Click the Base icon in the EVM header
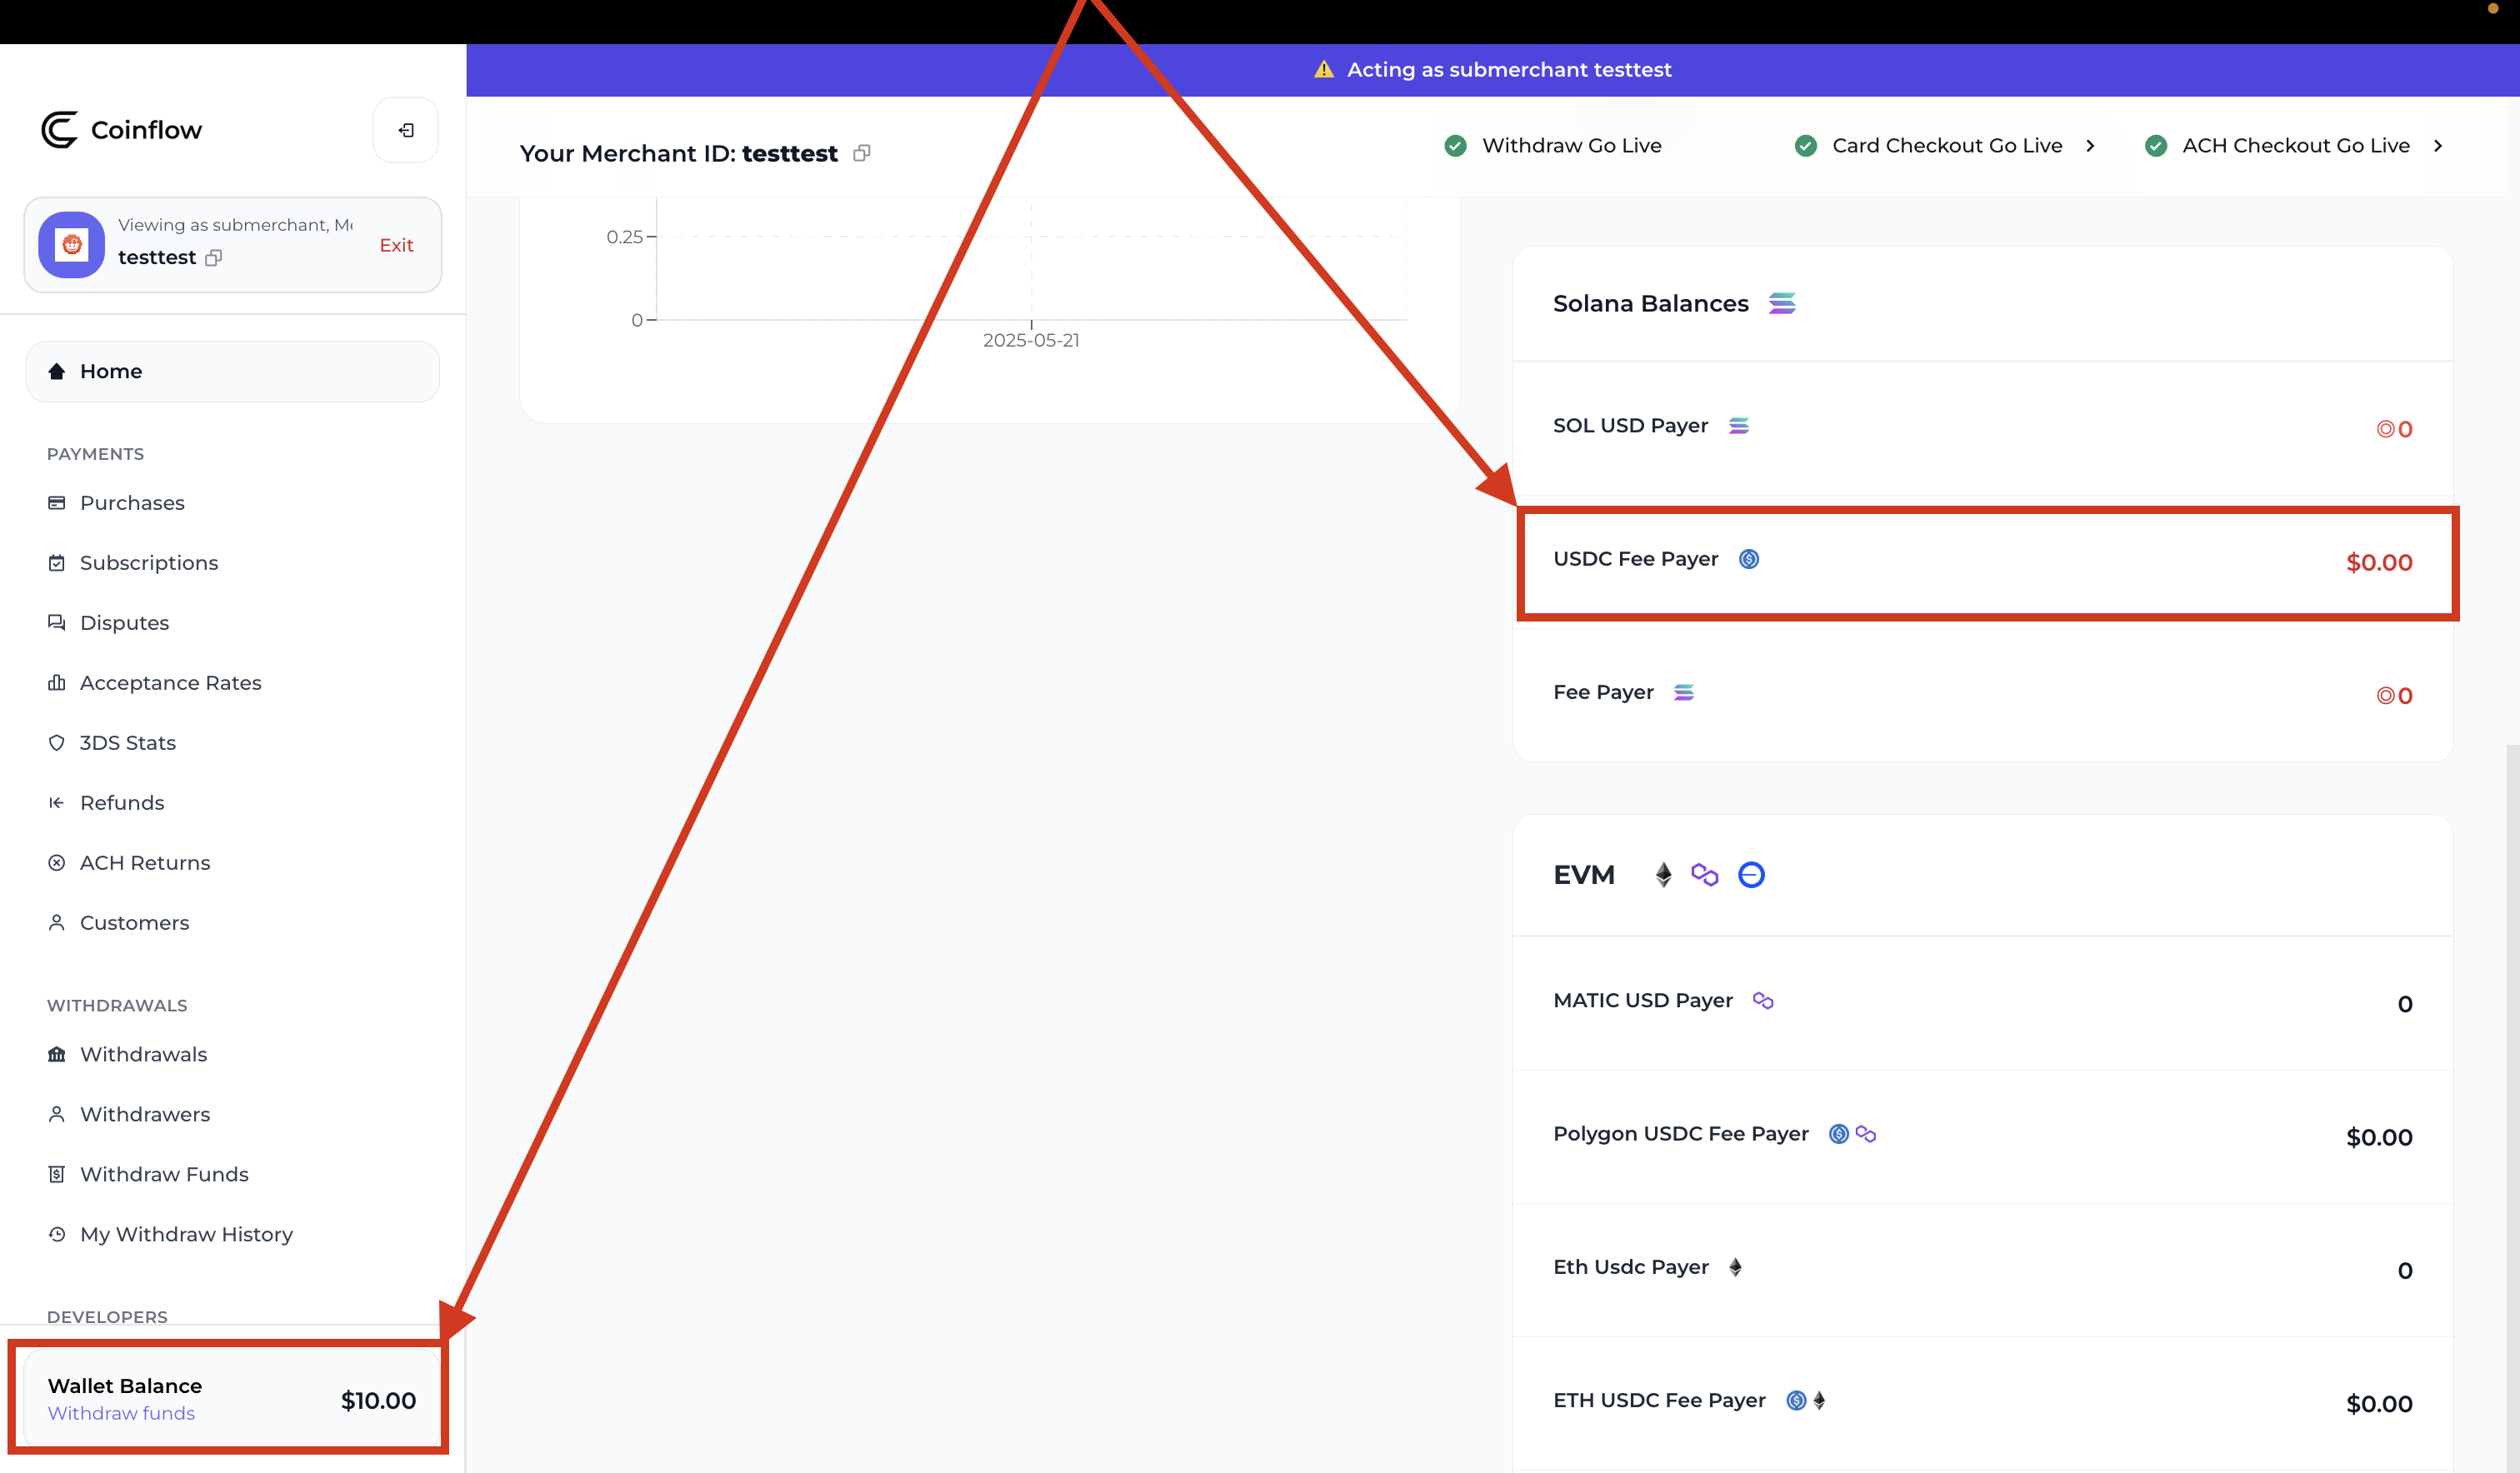The height and width of the screenshot is (1473, 2520). (1751, 875)
